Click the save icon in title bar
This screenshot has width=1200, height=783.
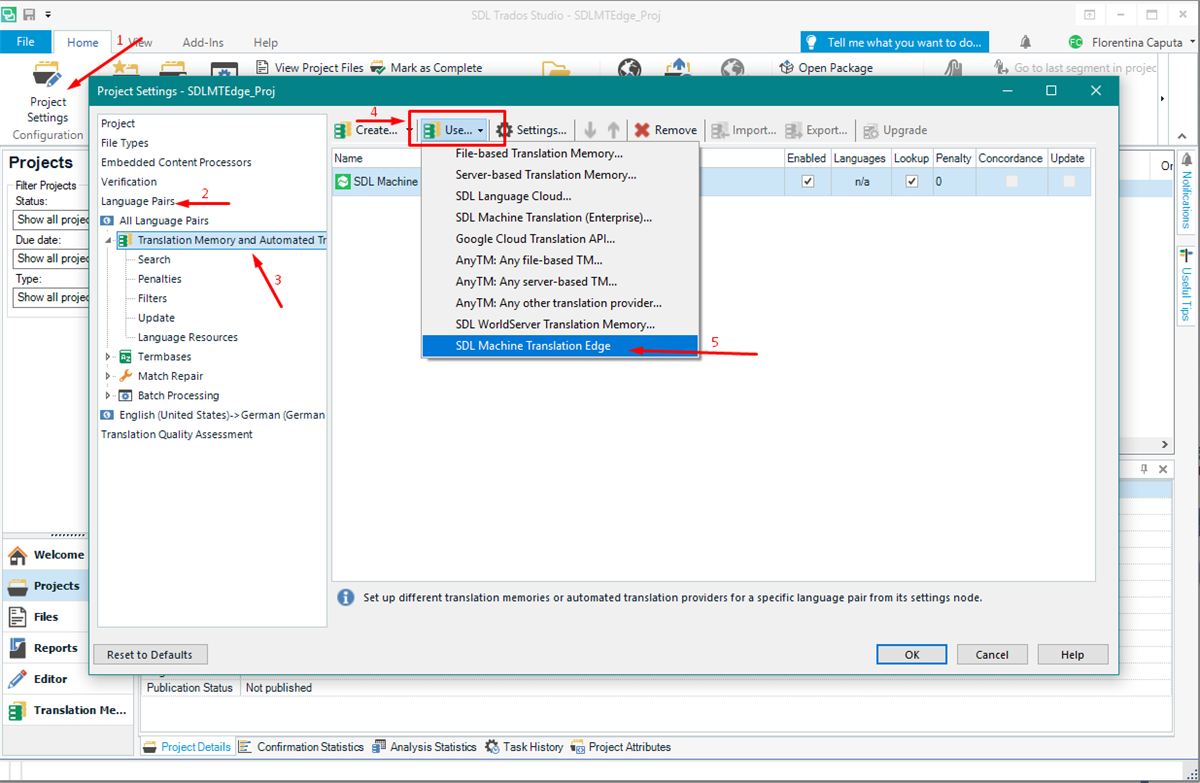coord(30,15)
